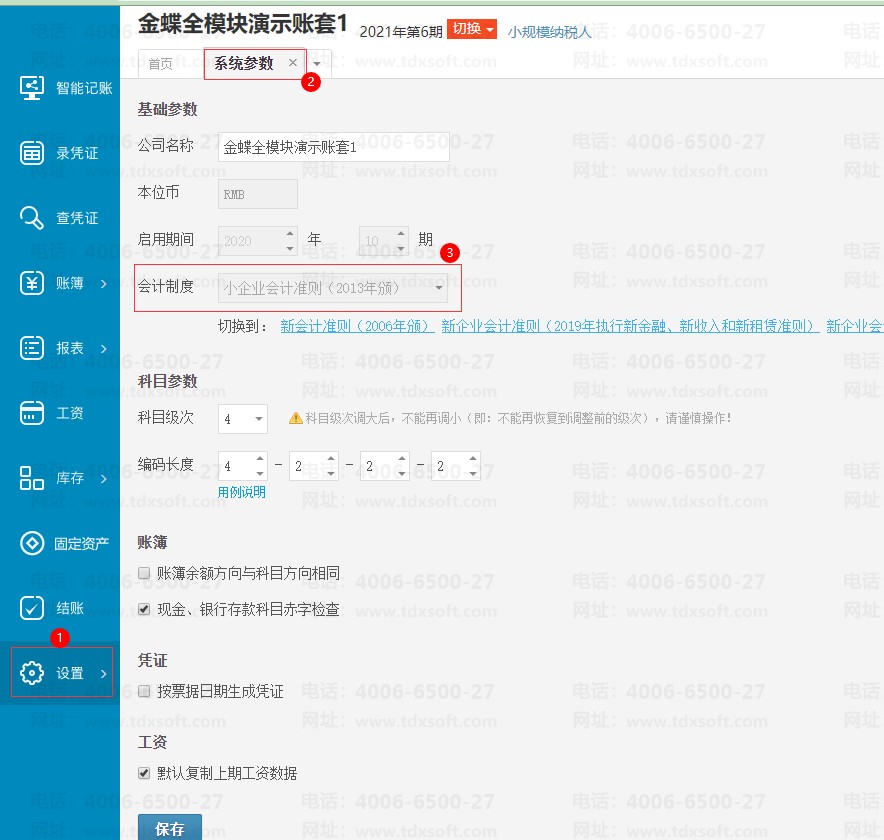Click the 工资 payroll icon
This screenshot has height=840, width=884.
(x=33, y=413)
